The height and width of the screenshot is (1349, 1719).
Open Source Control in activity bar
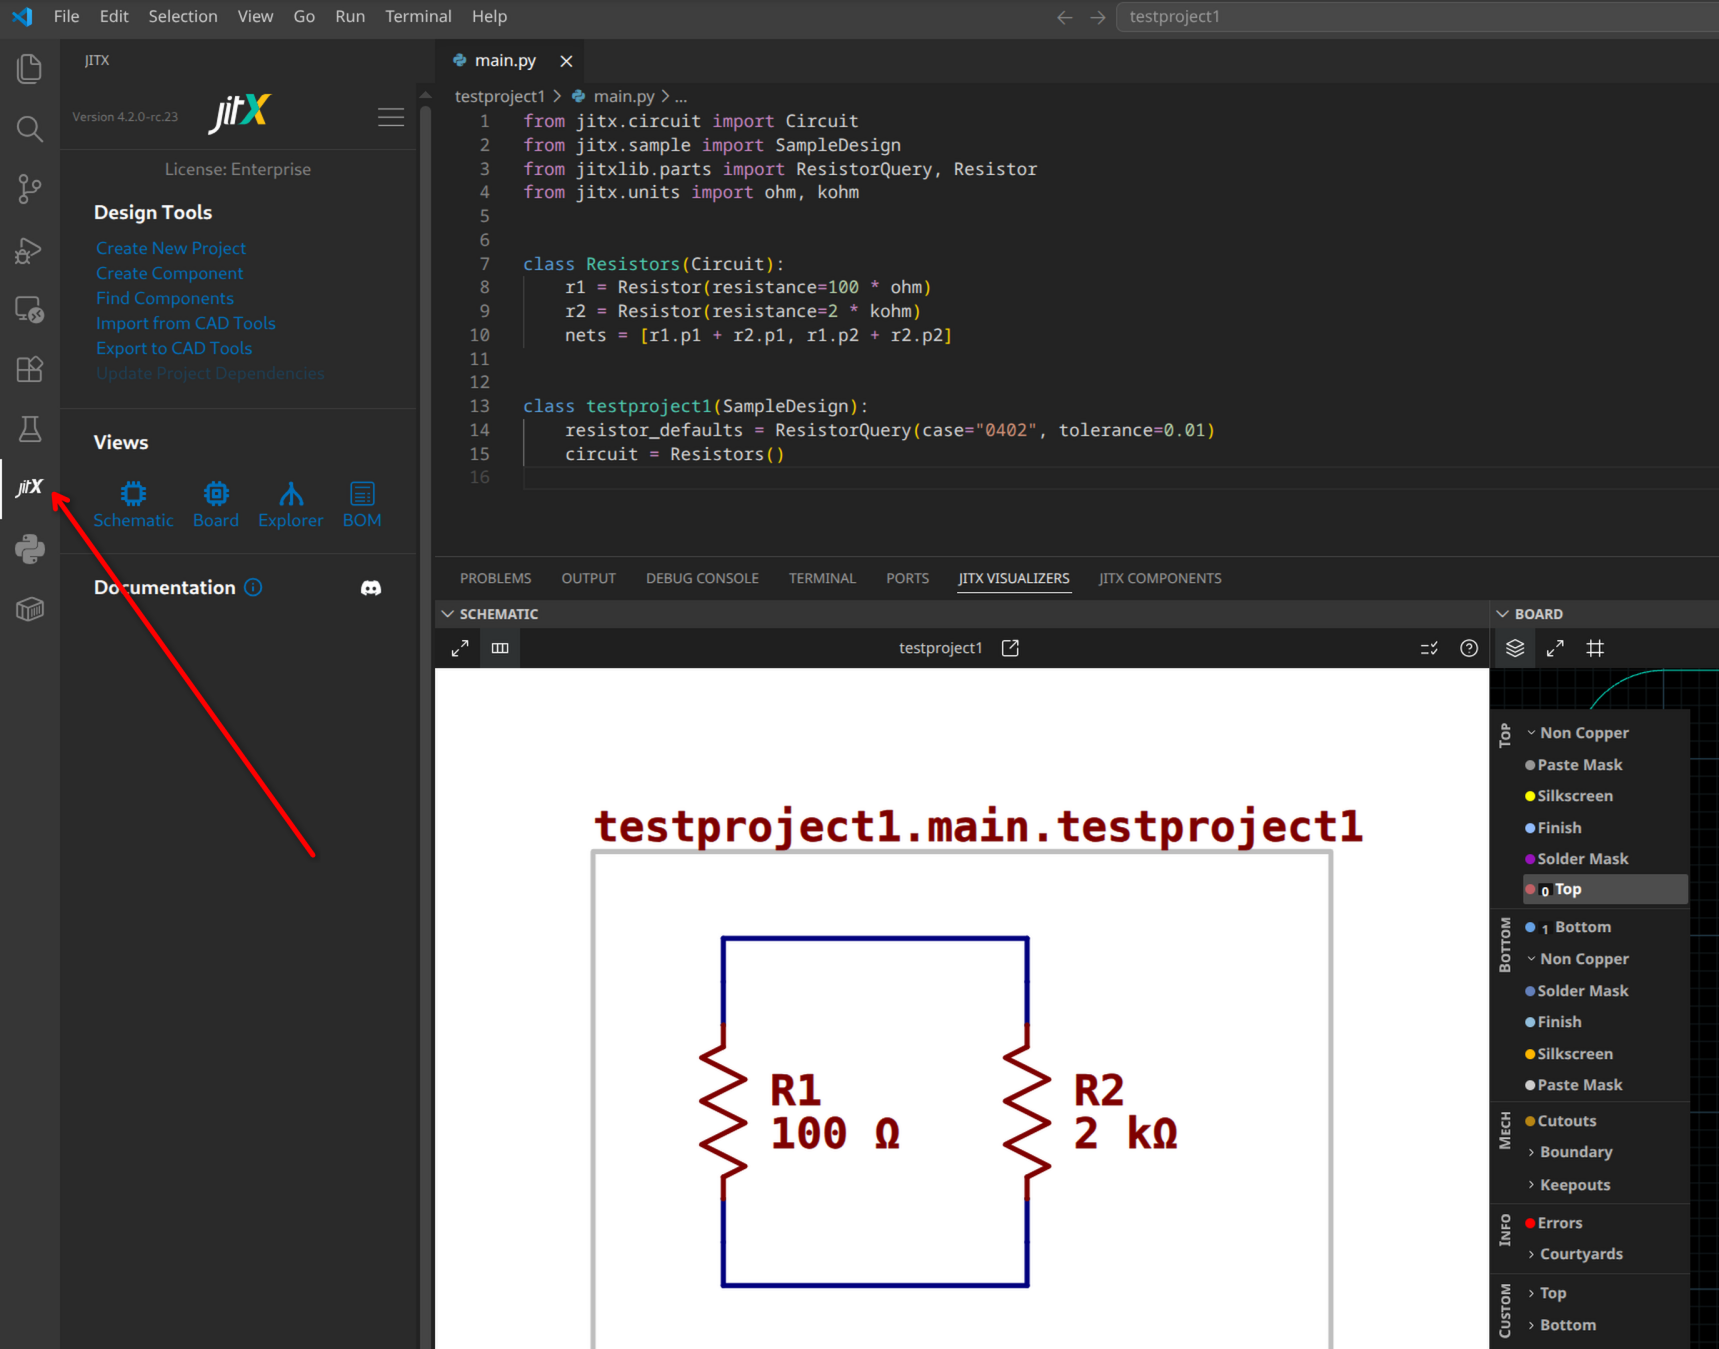(30, 189)
